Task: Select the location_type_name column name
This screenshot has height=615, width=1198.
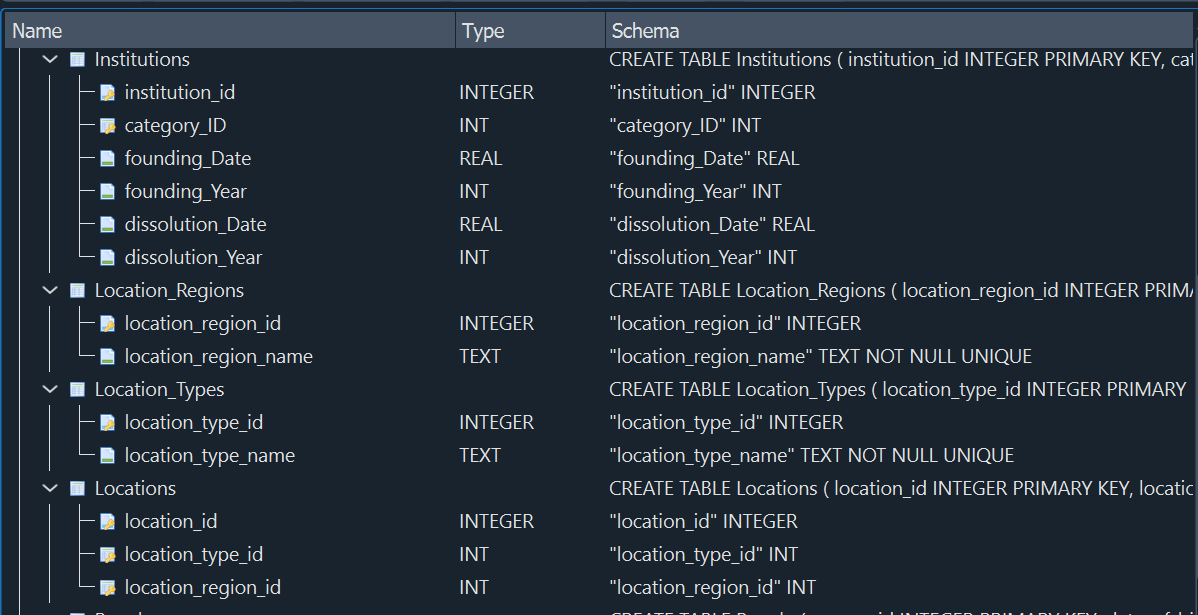Action: [x=209, y=455]
